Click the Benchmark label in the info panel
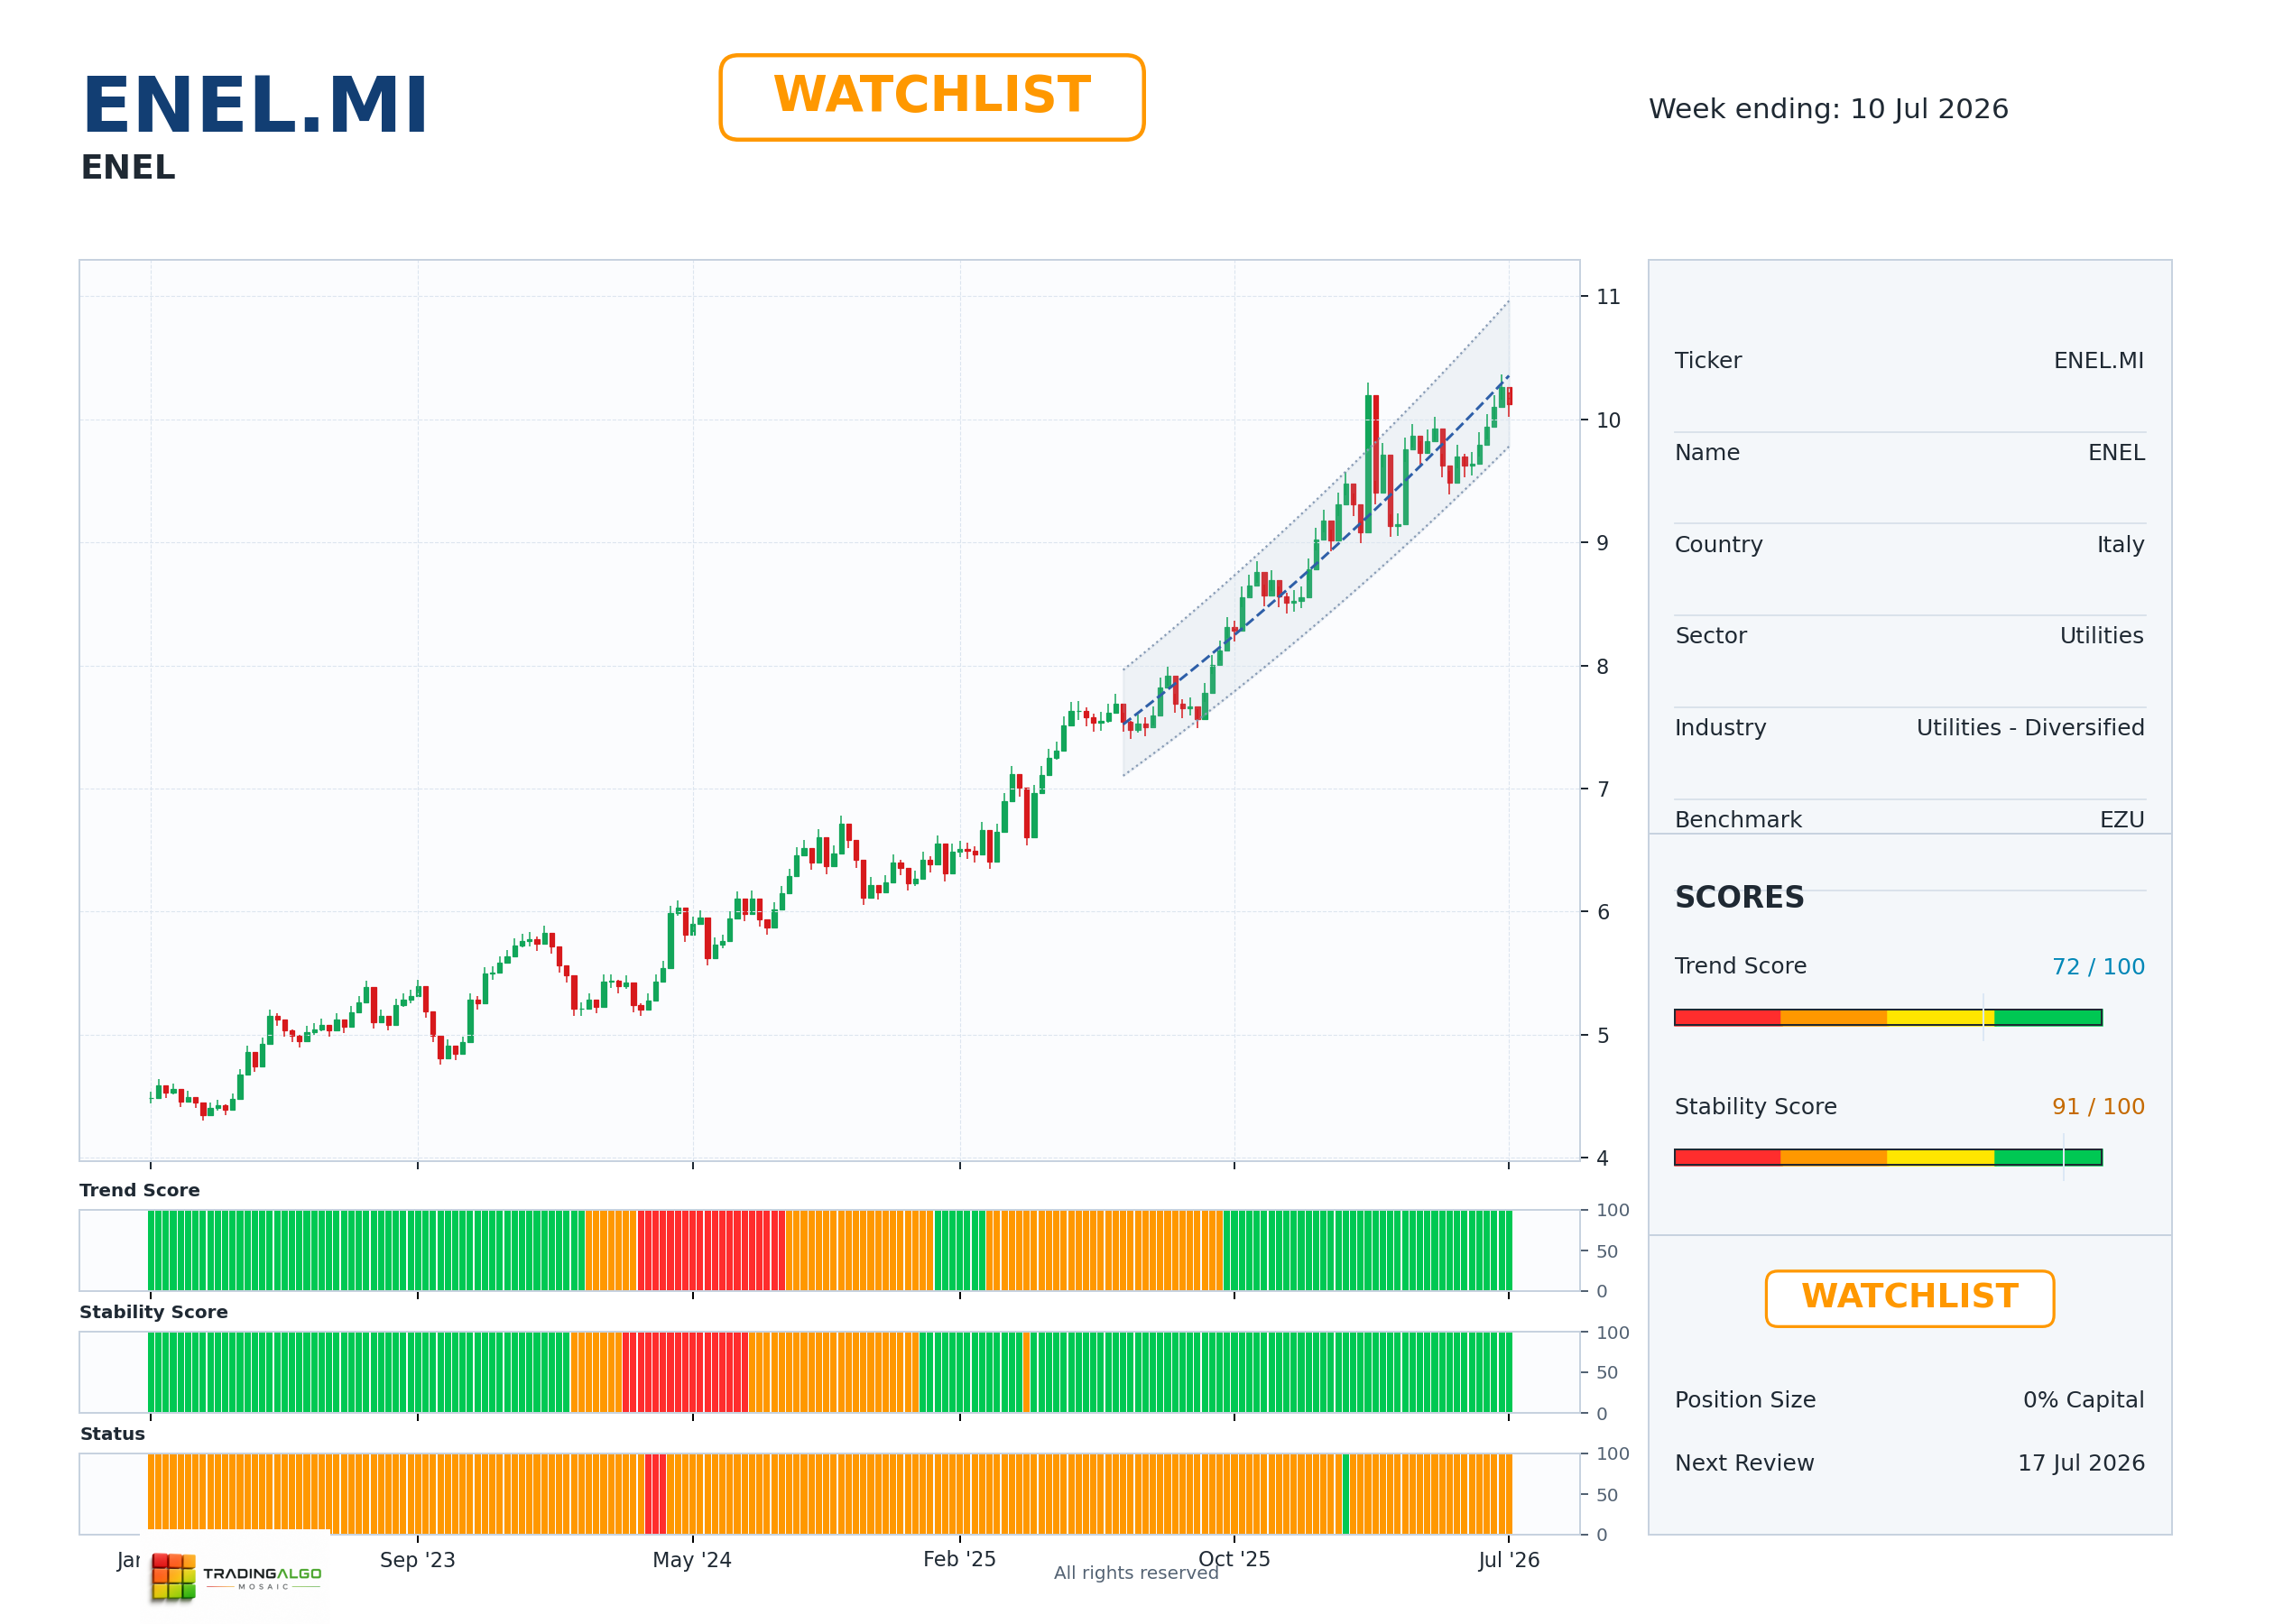The width and height of the screenshot is (2274, 1624). click(1738, 819)
